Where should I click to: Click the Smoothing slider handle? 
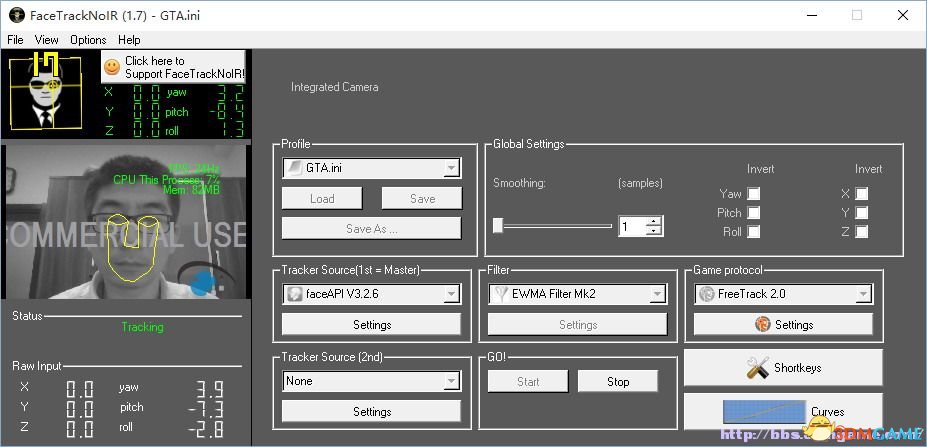click(498, 226)
